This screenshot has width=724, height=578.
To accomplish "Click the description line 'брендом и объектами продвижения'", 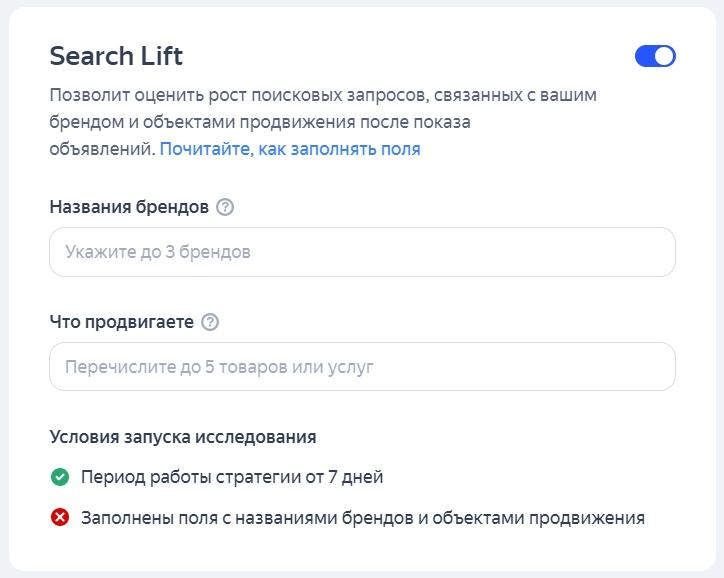I will tap(260, 122).
